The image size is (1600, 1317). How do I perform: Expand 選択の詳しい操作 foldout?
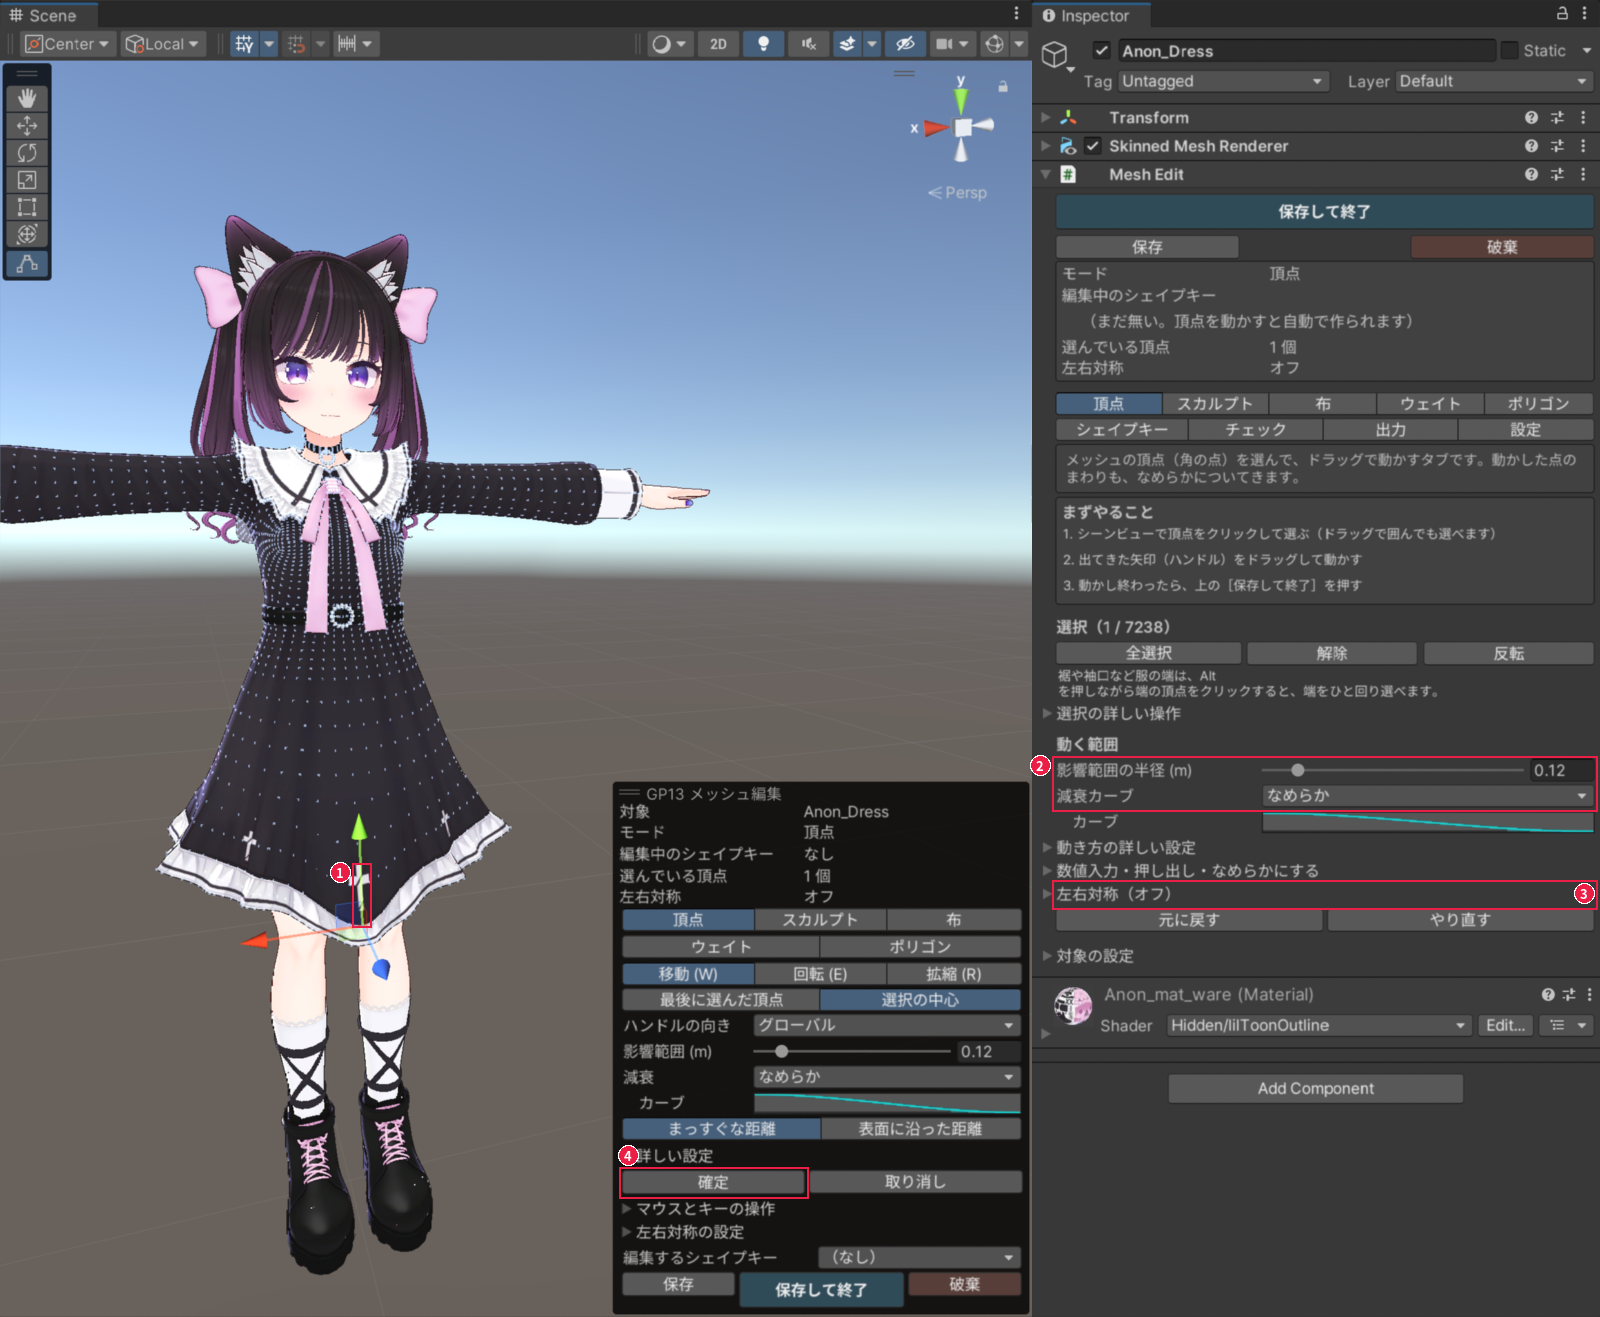click(1118, 713)
